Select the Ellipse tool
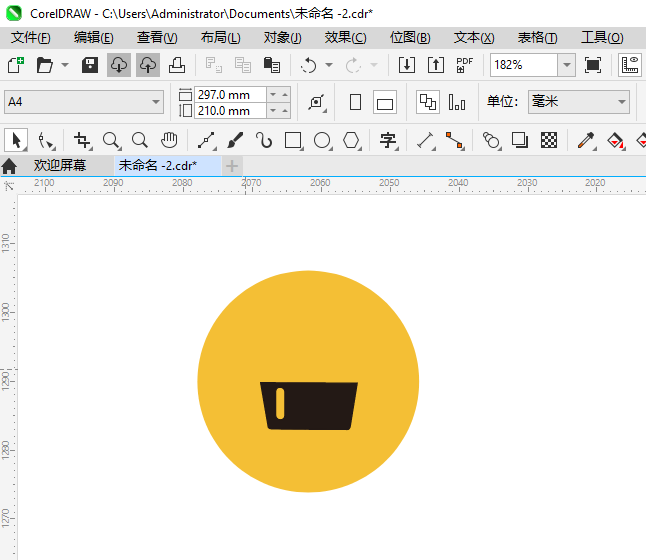This screenshot has width=646, height=560. click(x=322, y=140)
